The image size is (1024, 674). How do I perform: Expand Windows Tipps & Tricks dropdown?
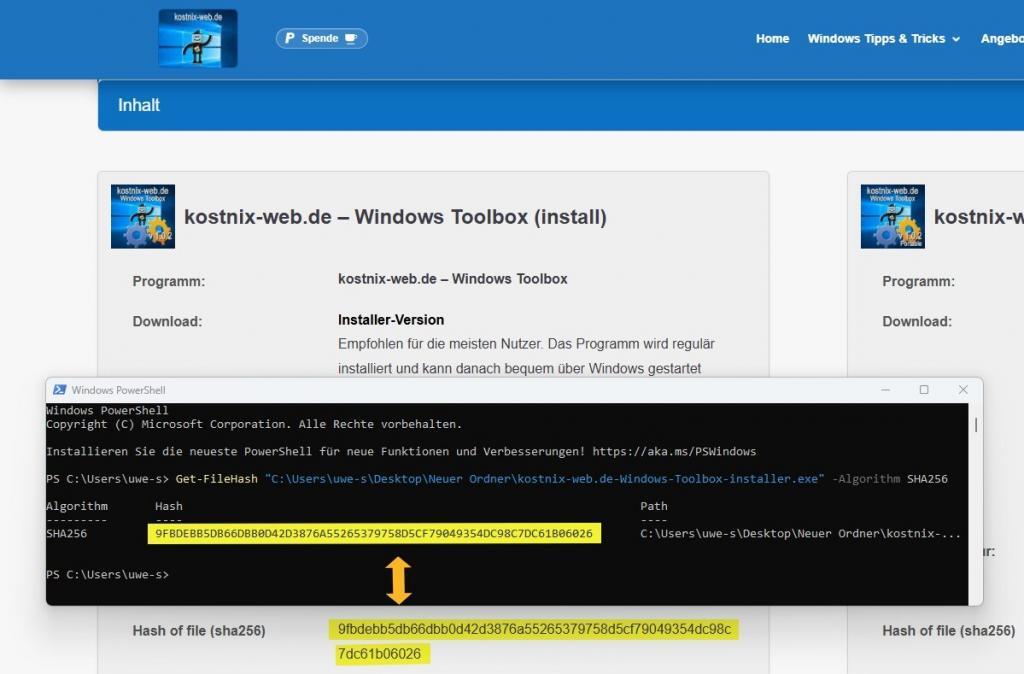(884, 39)
